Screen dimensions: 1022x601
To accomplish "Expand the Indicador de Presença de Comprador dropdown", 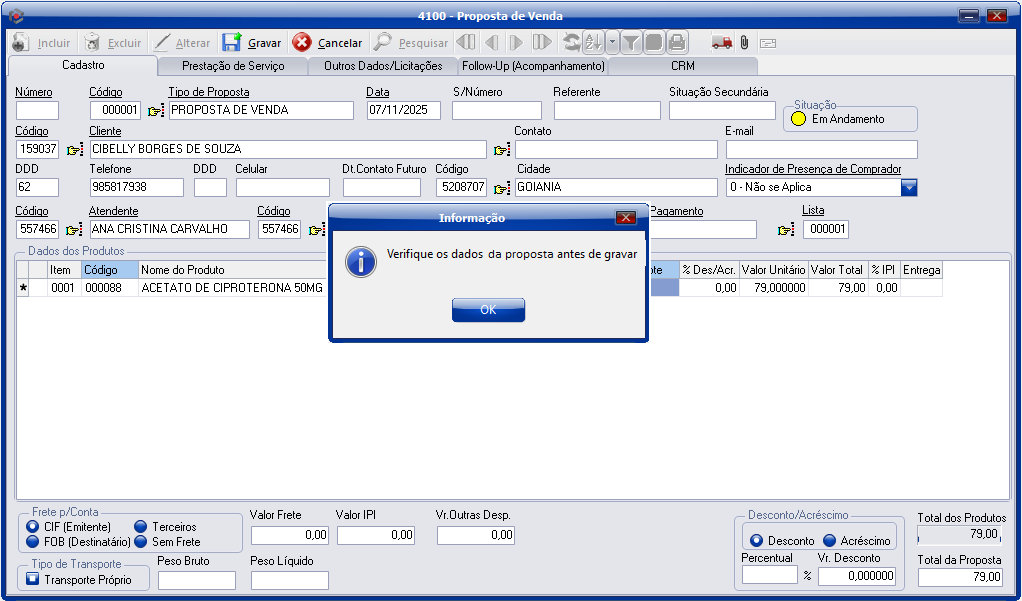I will (x=908, y=187).
